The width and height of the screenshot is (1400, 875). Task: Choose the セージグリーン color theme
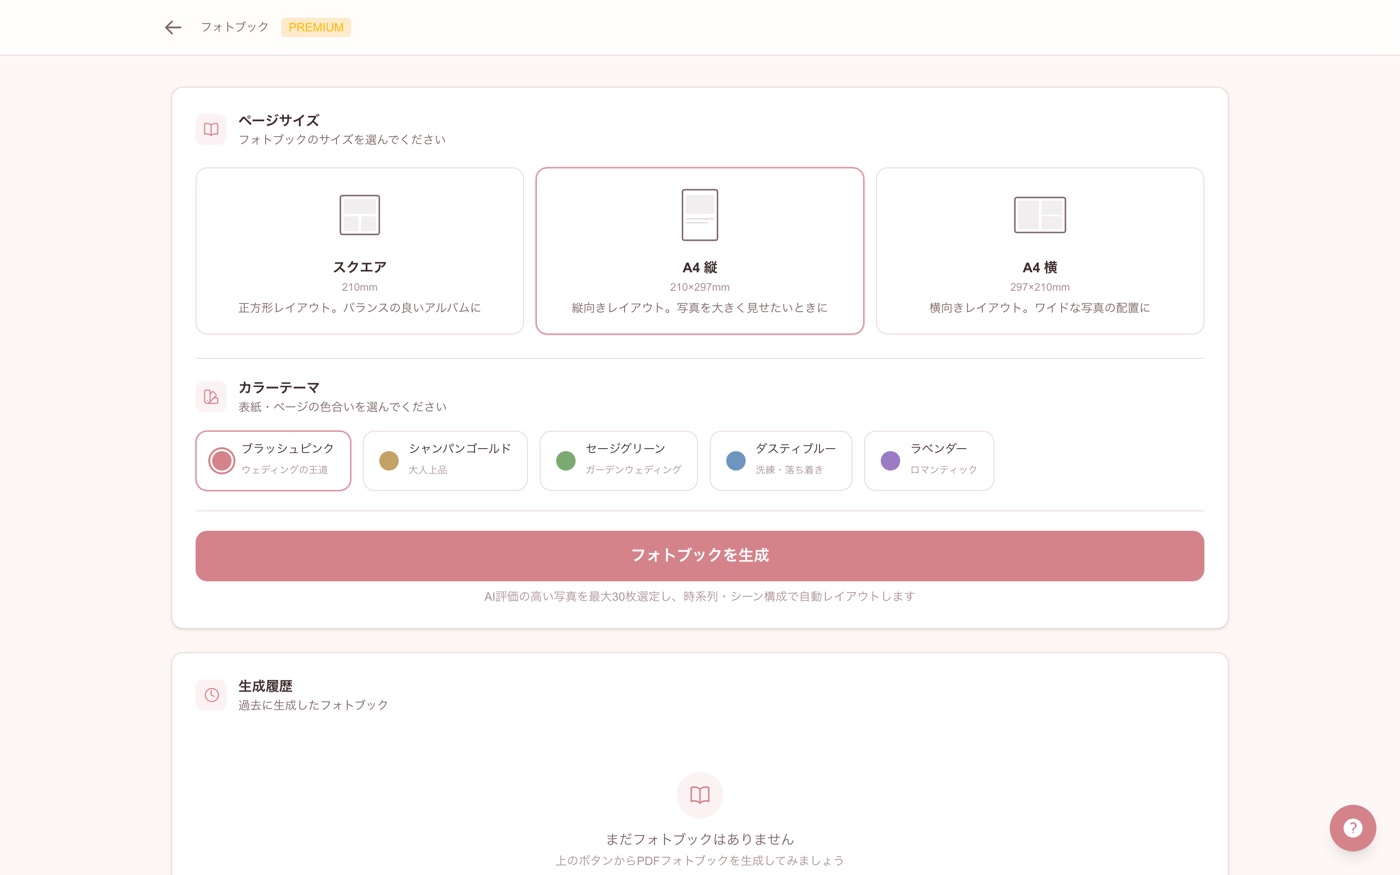[619, 461]
